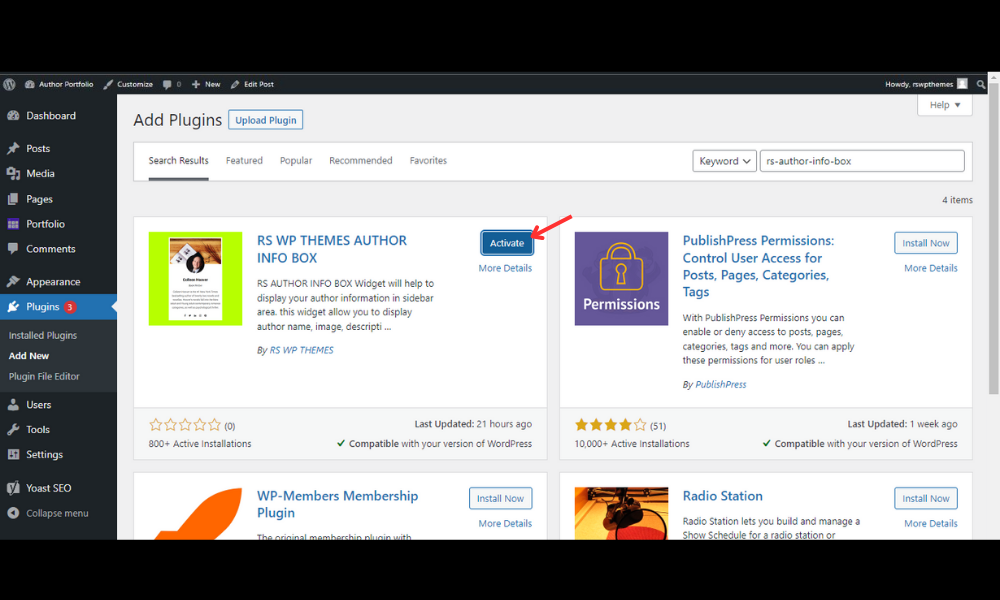Viewport: 1000px width, 600px height.
Task: Click the Yoast SEO icon
Action: coord(13,488)
